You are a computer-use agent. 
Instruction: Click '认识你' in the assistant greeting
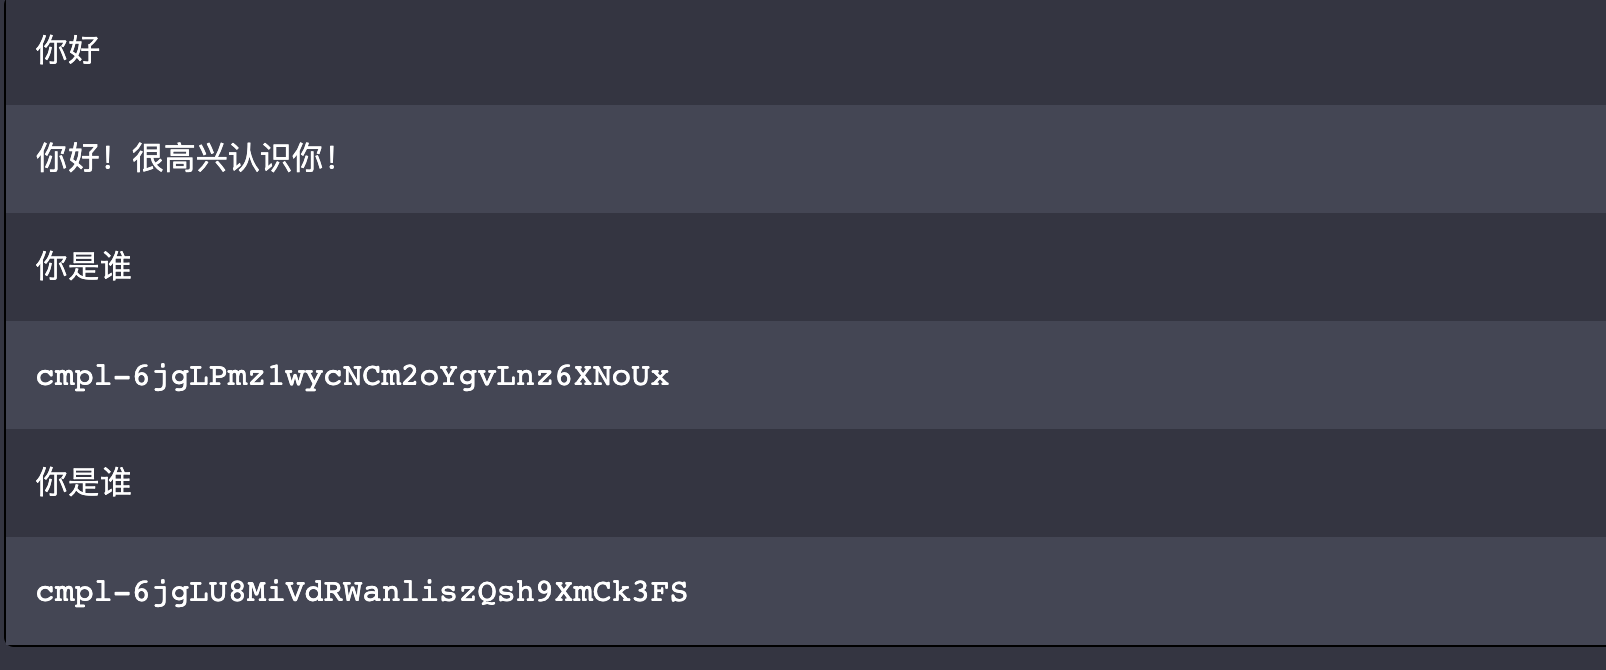pyautogui.click(x=276, y=158)
